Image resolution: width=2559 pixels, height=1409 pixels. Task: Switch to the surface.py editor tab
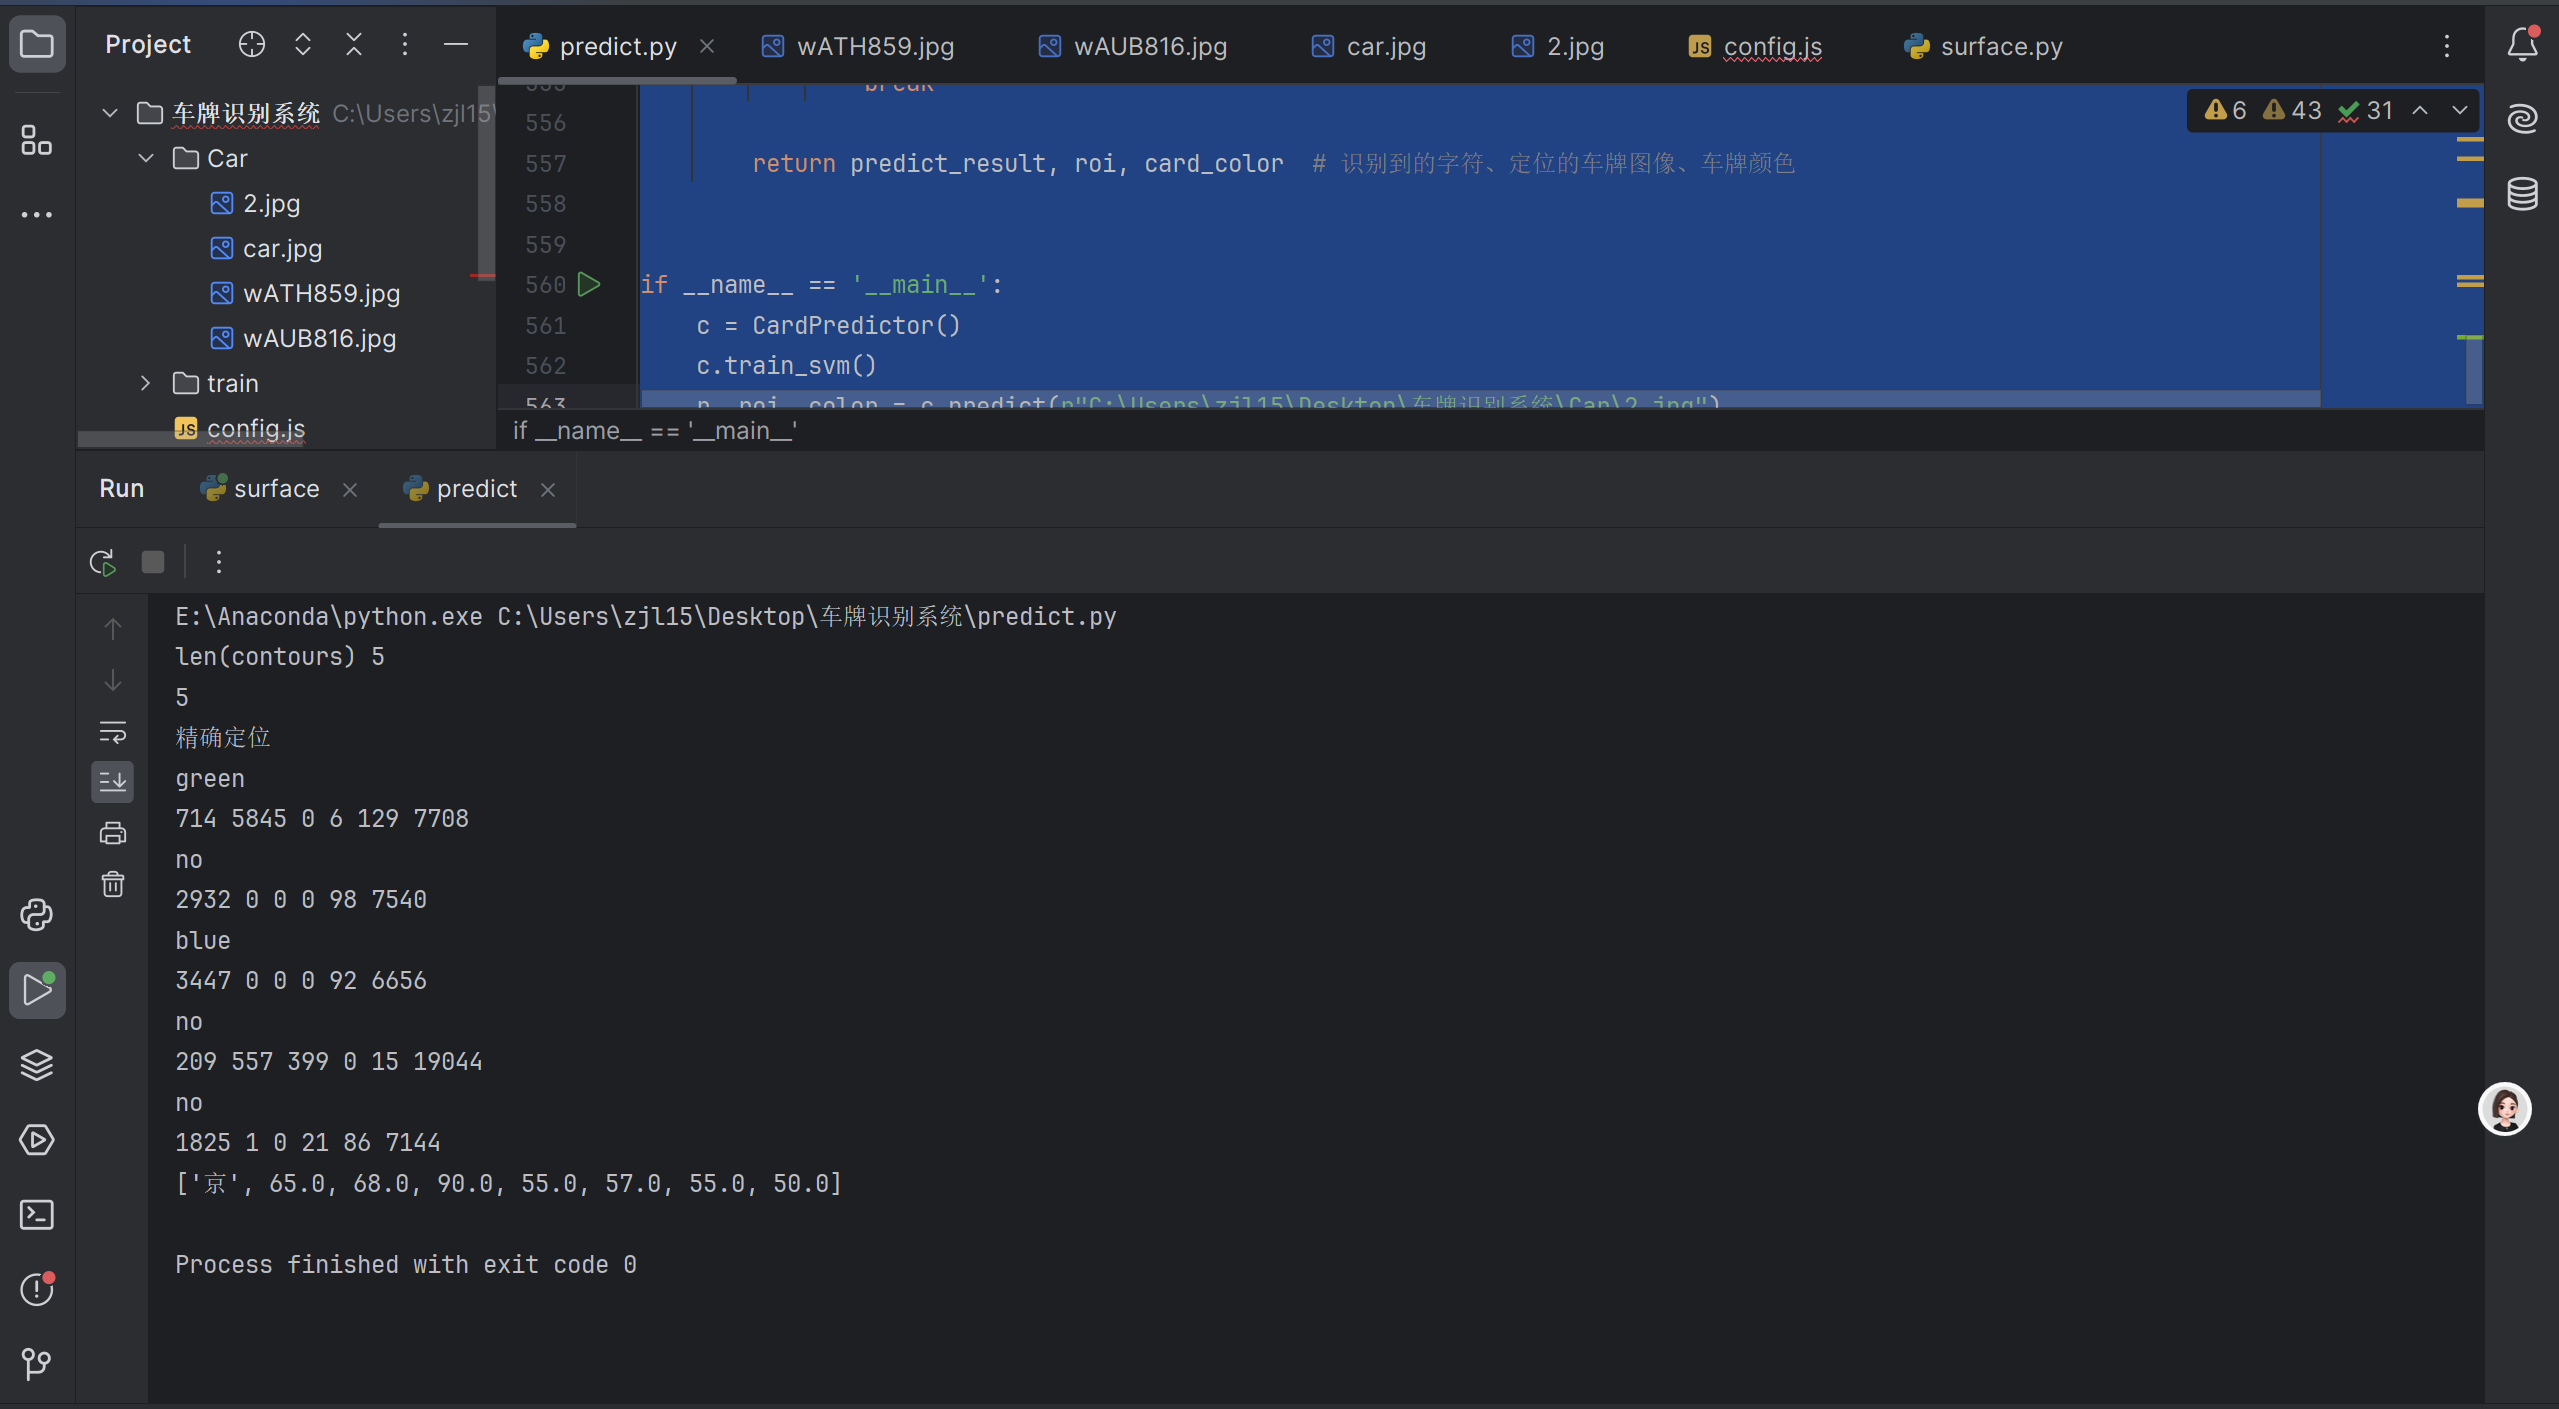coord(2000,46)
